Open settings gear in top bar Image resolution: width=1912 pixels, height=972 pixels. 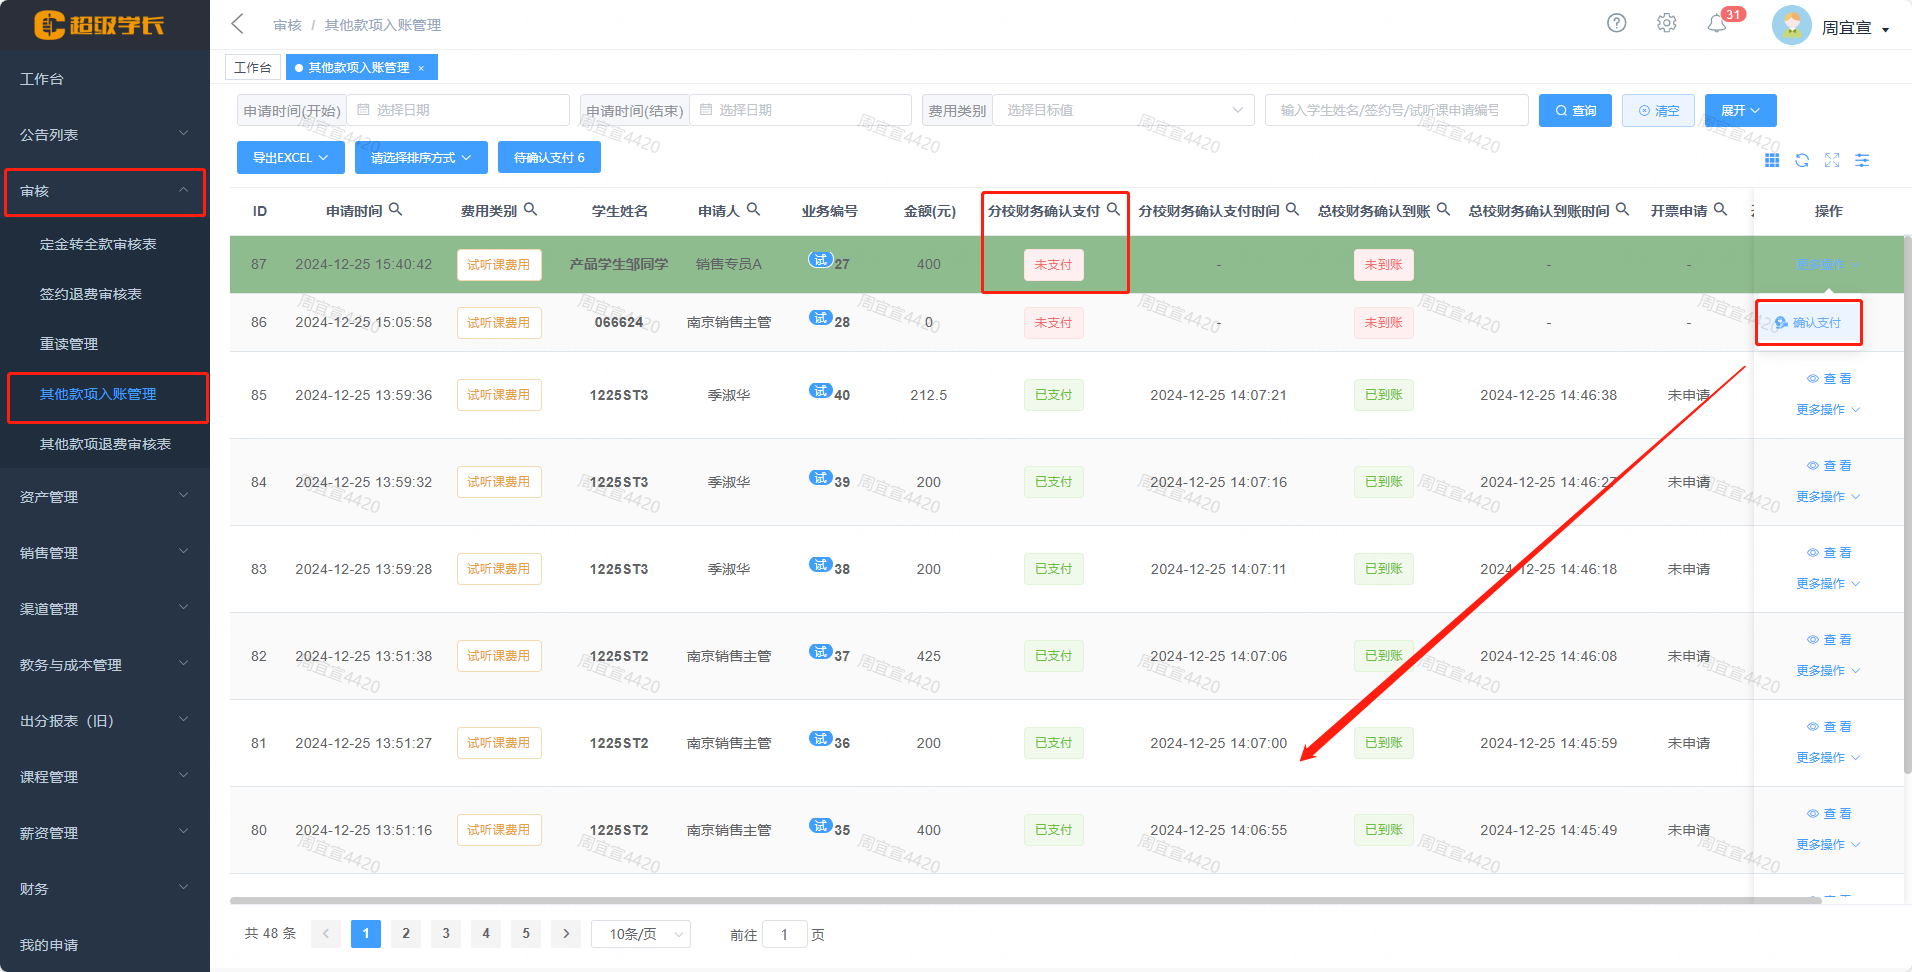tap(1666, 23)
